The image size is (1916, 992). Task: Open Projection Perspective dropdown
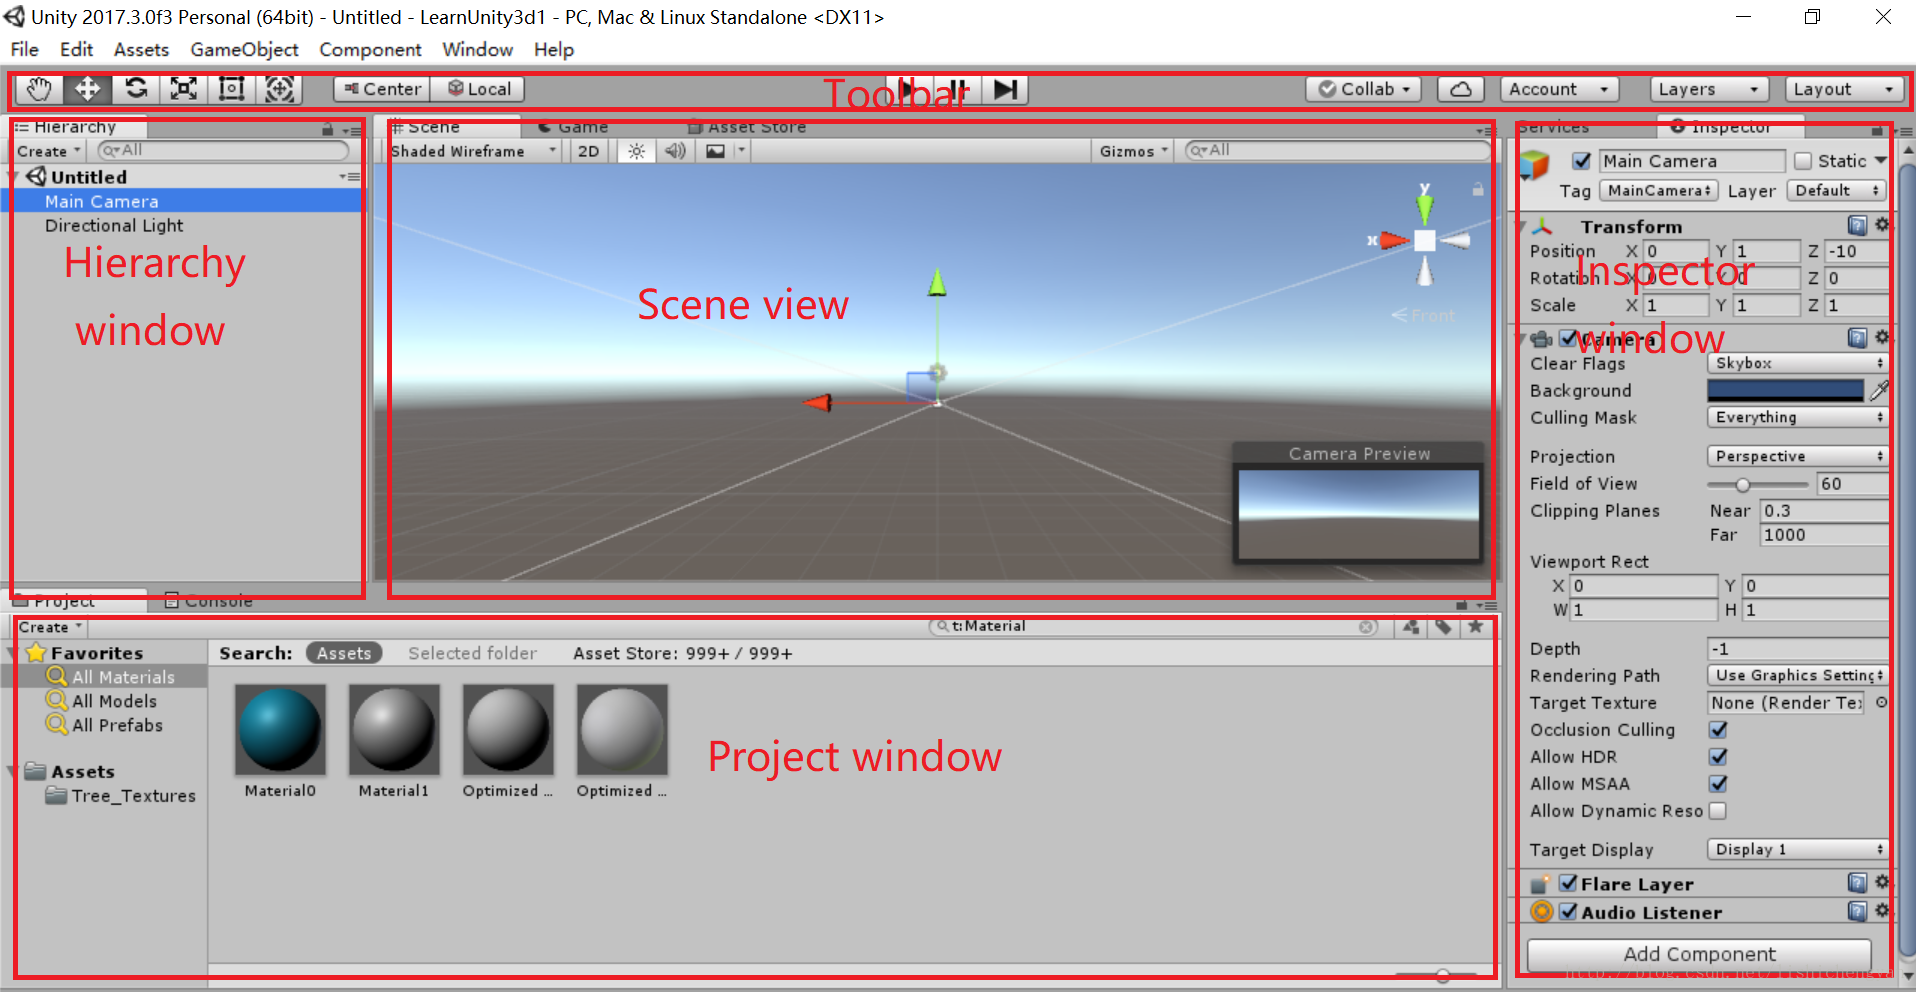[x=1798, y=456]
